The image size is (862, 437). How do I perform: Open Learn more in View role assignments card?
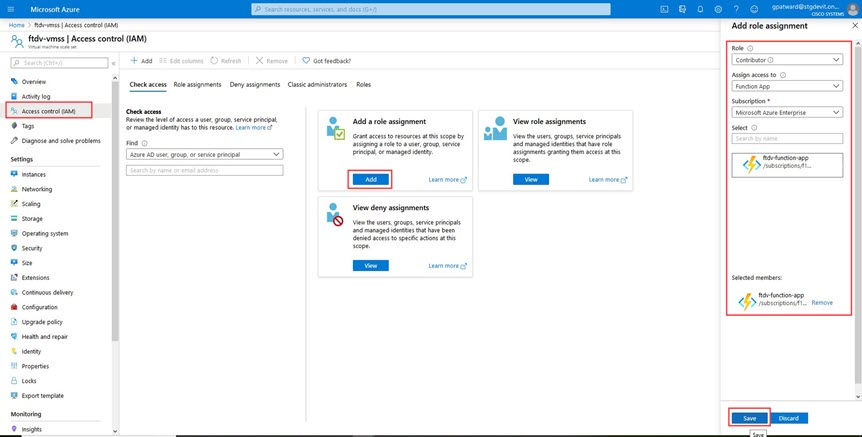(x=608, y=180)
